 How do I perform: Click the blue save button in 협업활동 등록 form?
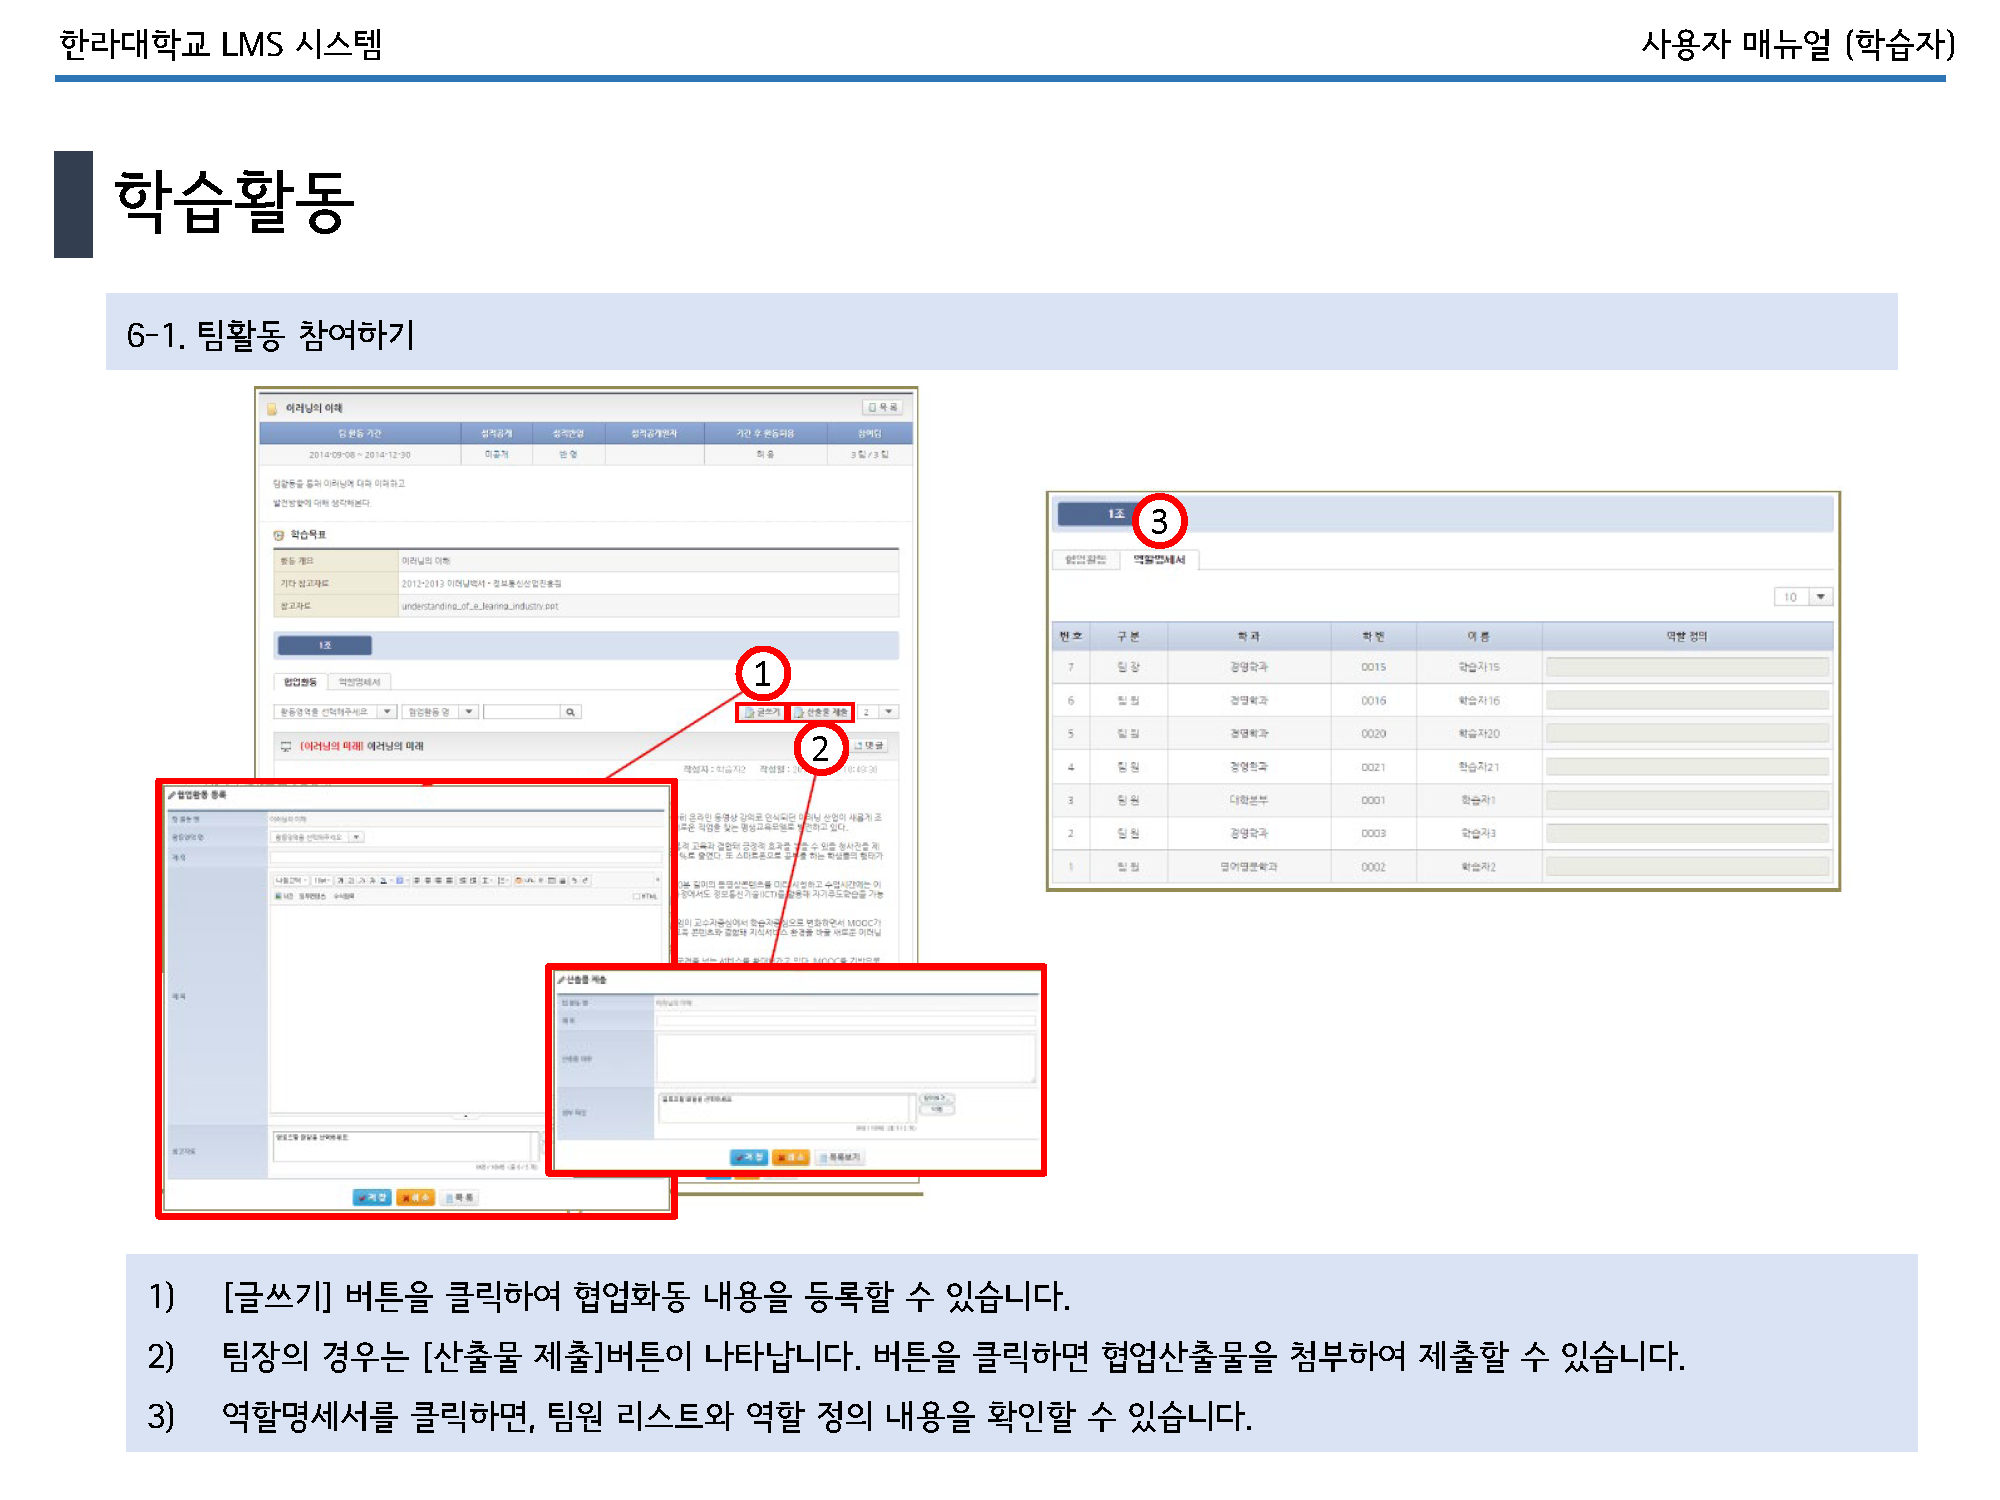(372, 1197)
